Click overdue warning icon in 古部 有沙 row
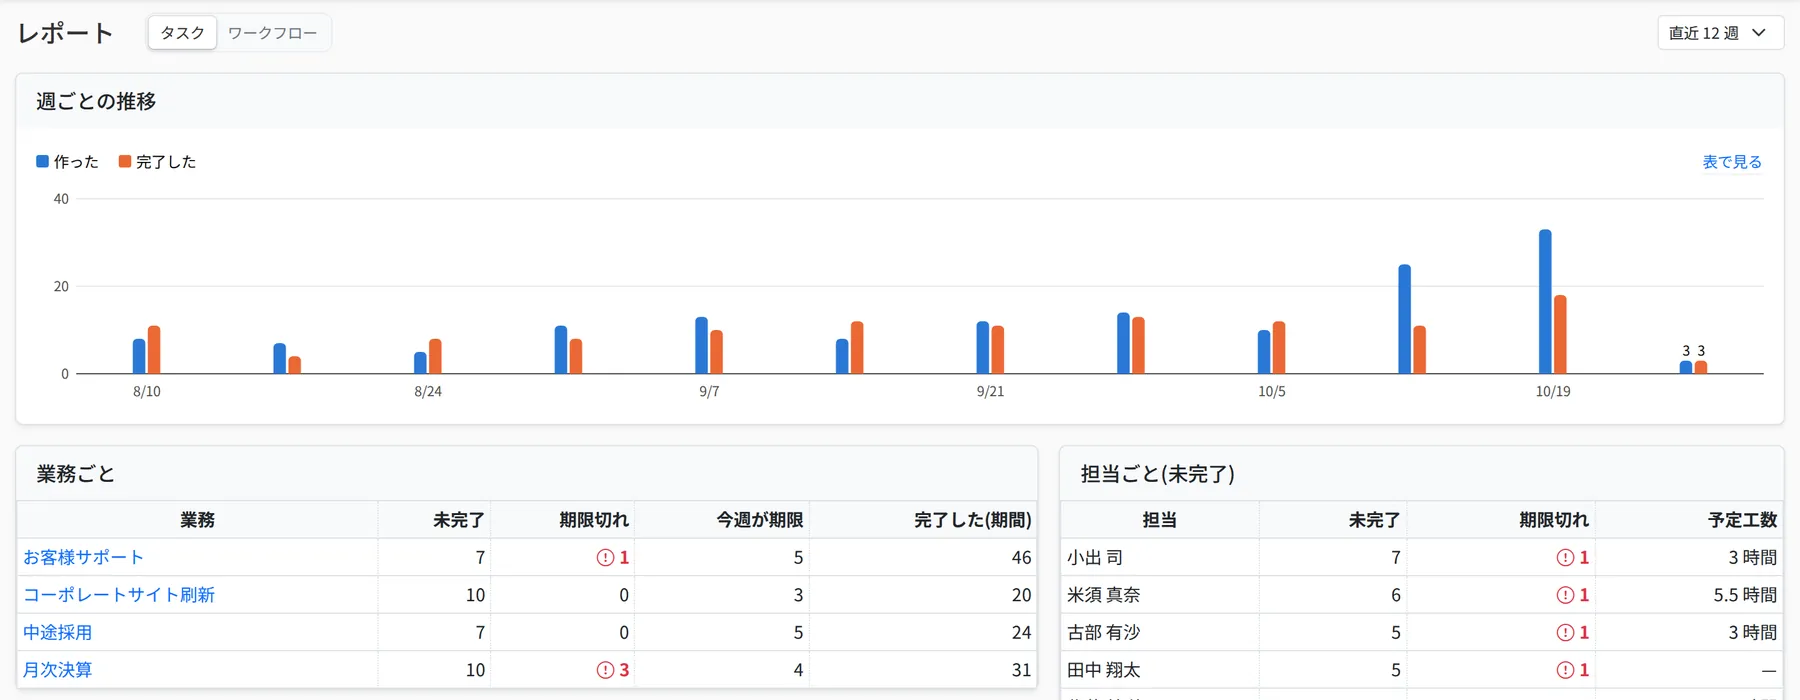This screenshot has width=1800, height=700. (1565, 633)
